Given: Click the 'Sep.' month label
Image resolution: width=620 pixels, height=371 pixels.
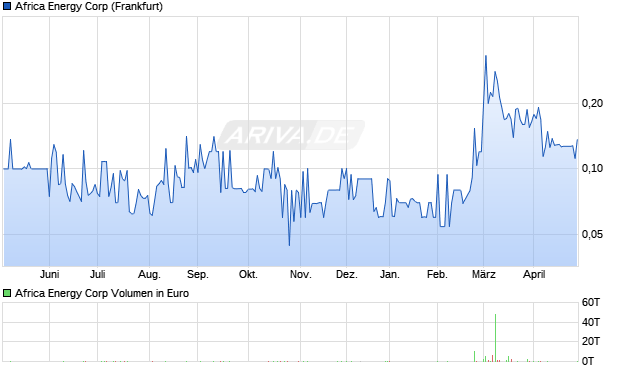Looking at the screenshot, I should click(197, 274).
